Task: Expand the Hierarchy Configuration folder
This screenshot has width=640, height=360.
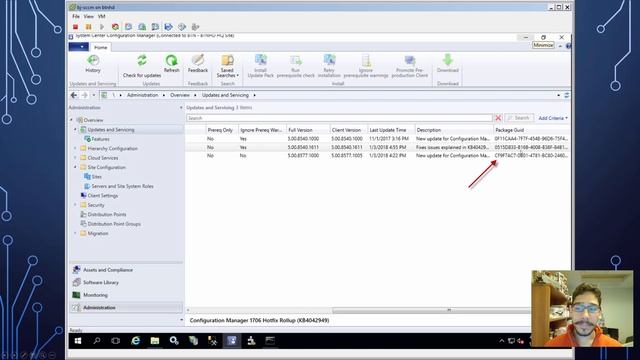Action: [x=75, y=149]
